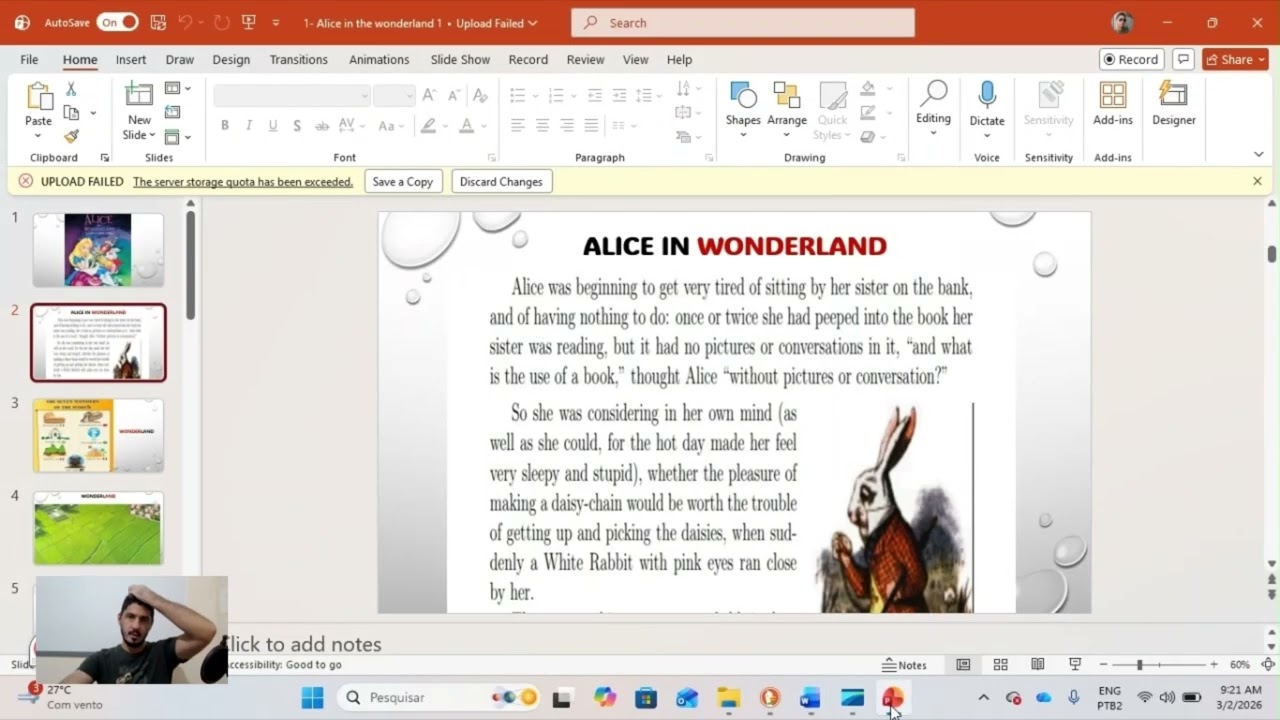Open the Comments pane icon
The image size is (1280, 720).
pos(1183,59)
